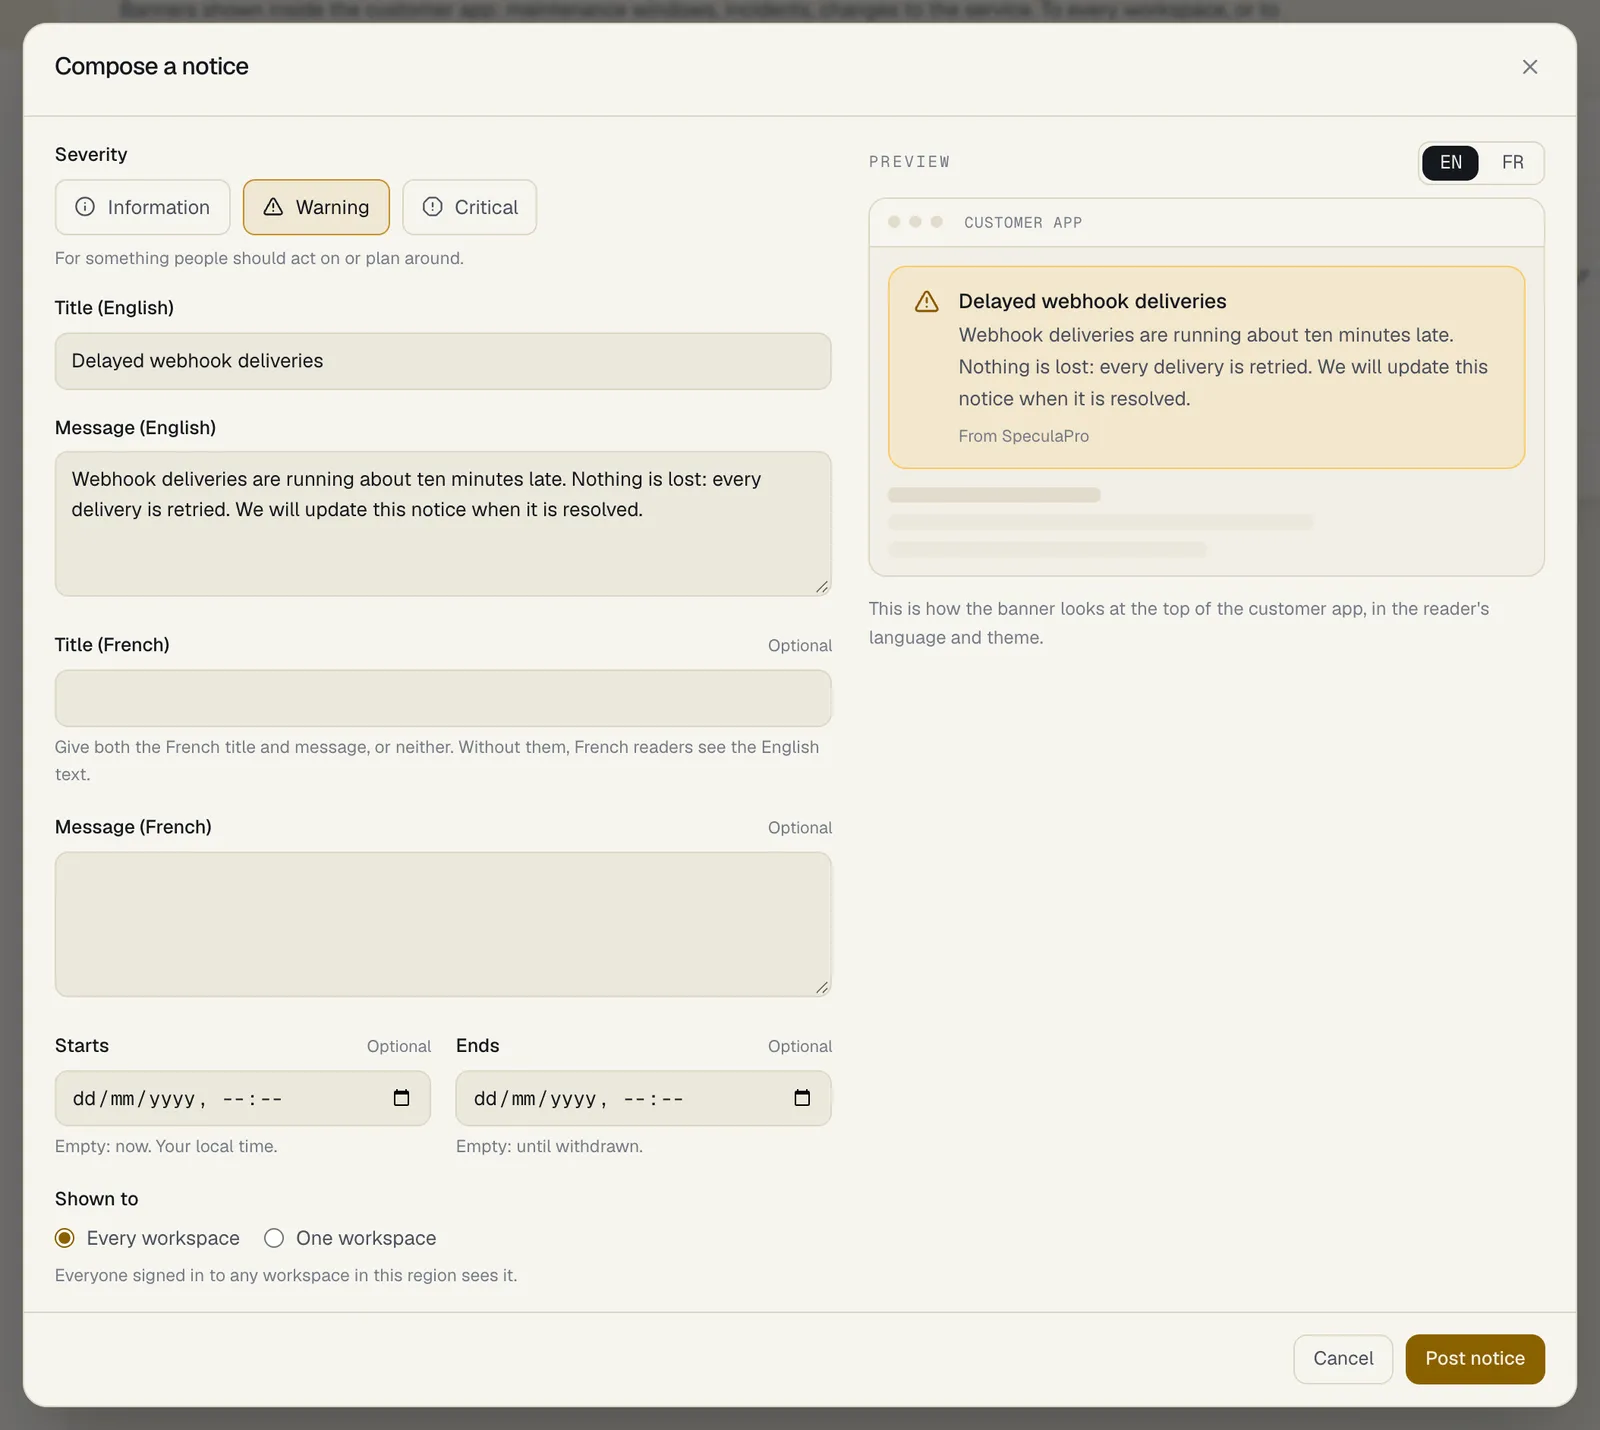The height and width of the screenshot is (1430, 1600).
Task: Edit the Message (English) textarea
Action: point(443,524)
